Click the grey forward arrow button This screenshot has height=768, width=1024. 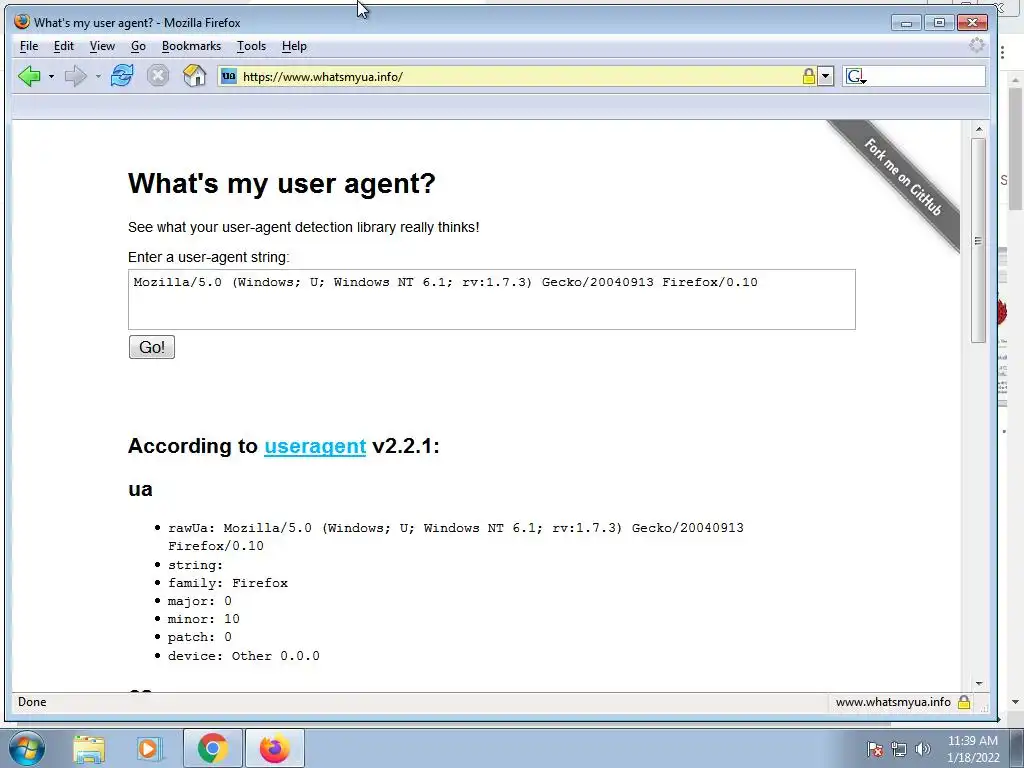coord(76,76)
